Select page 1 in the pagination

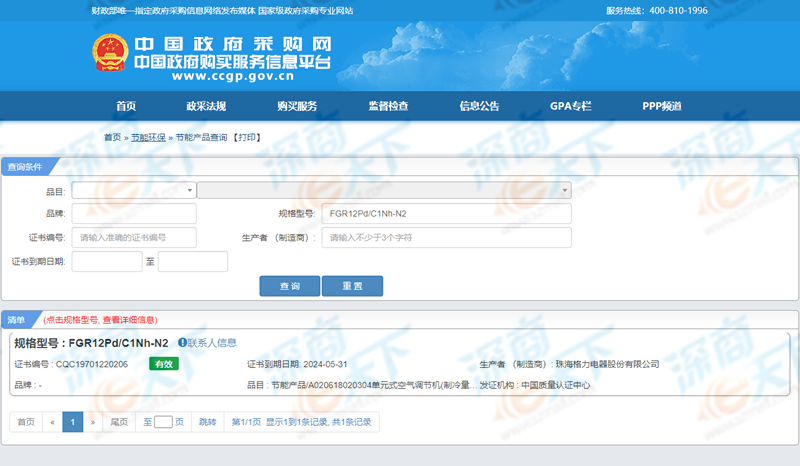tap(72, 422)
